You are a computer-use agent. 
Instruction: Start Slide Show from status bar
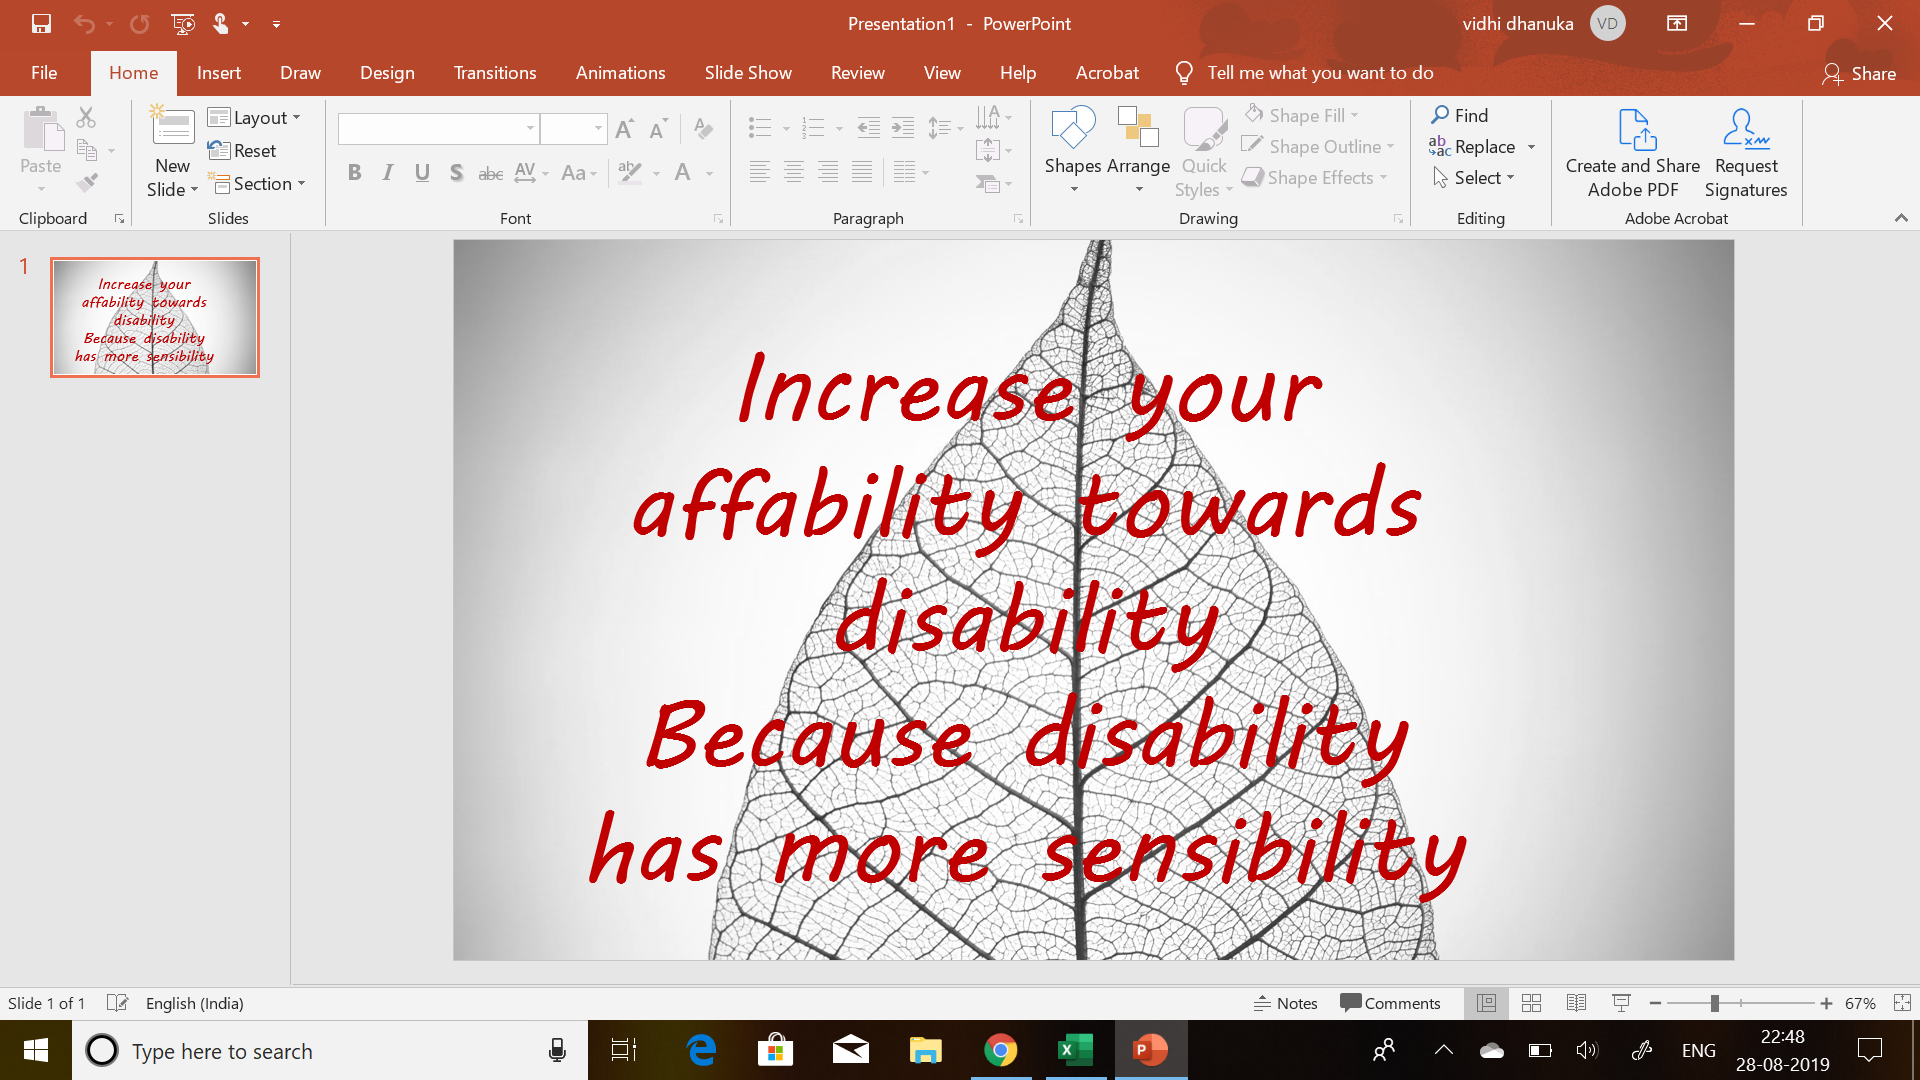coord(1621,1003)
